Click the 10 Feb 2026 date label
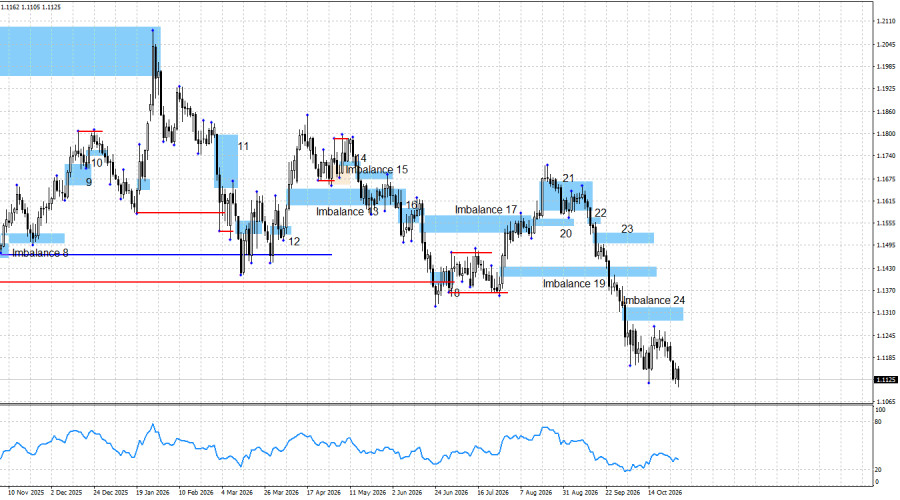 pyautogui.click(x=196, y=493)
